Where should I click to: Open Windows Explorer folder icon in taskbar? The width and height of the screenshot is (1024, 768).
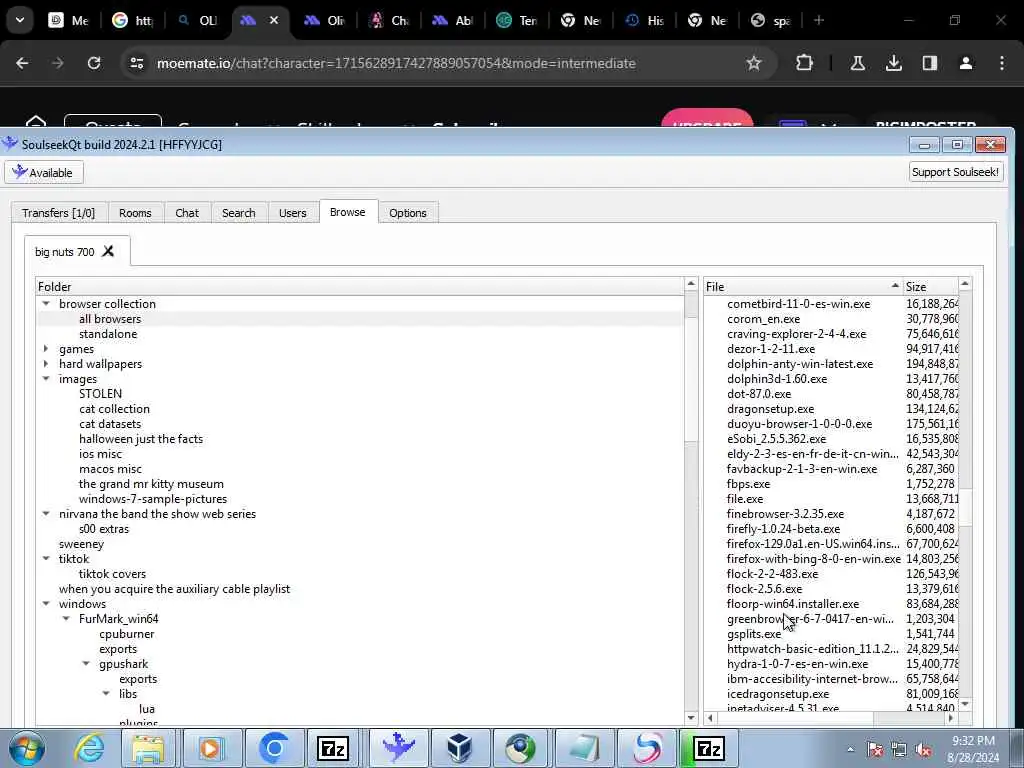point(148,748)
